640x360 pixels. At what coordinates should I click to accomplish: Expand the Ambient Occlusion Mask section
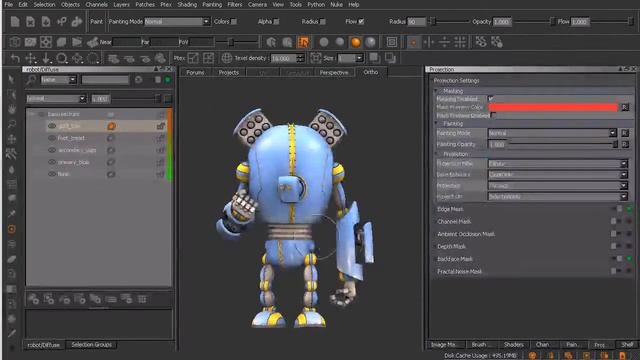click(466, 234)
